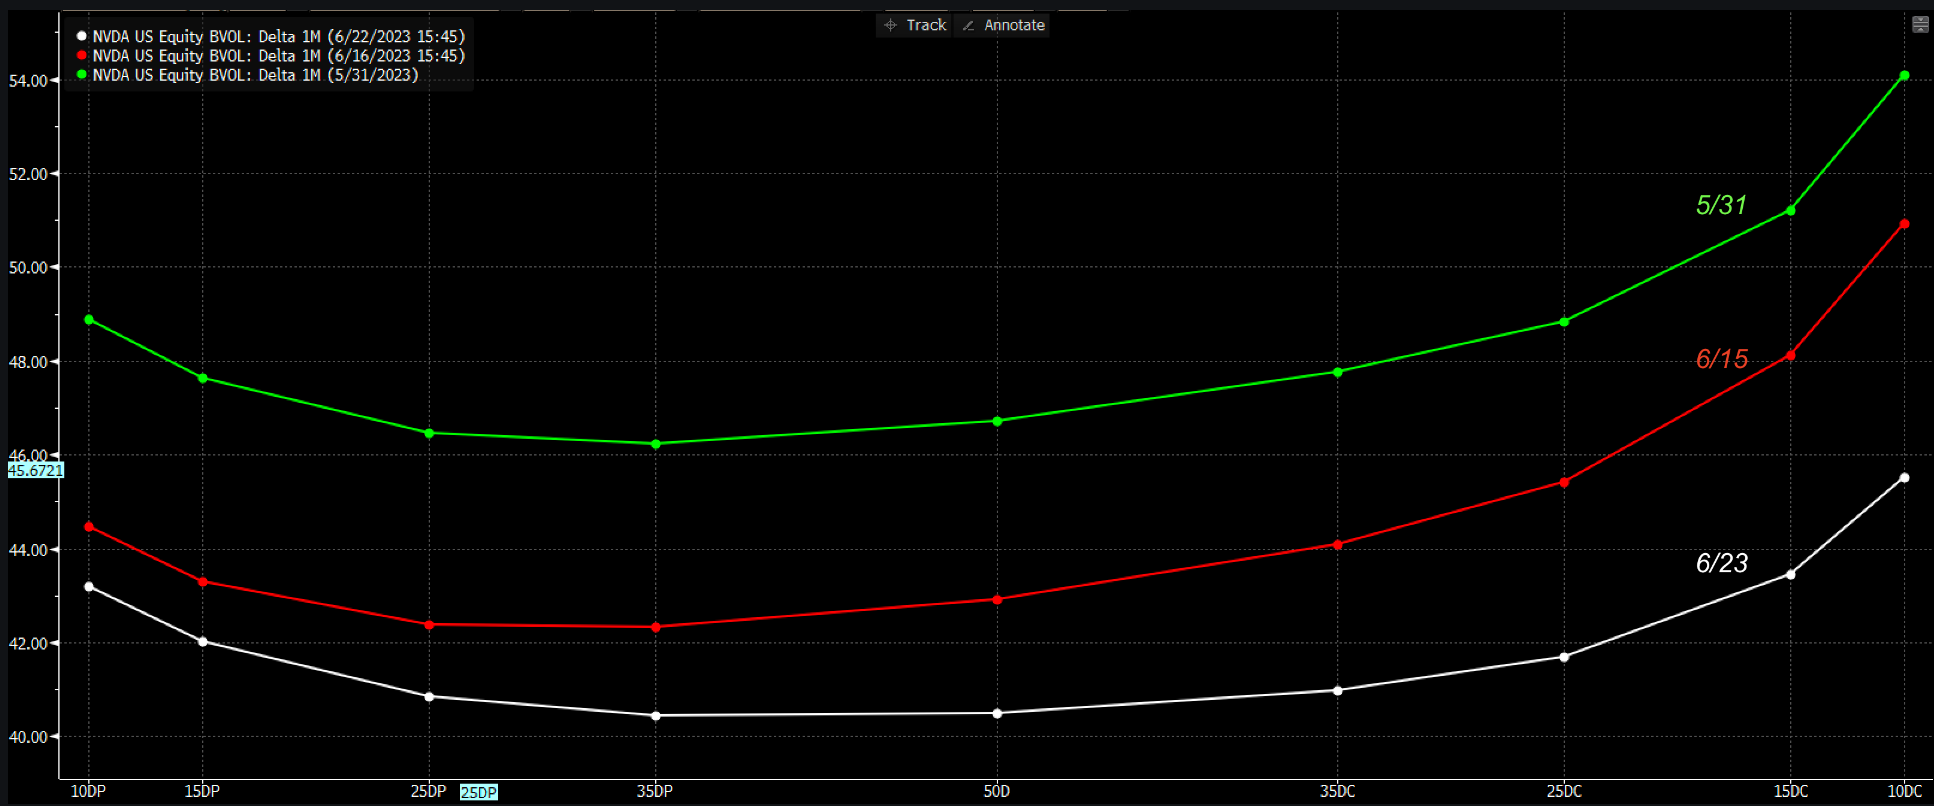Select the green curve data point at 10DC
This screenshot has width=1934, height=806.
tap(1904, 75)
